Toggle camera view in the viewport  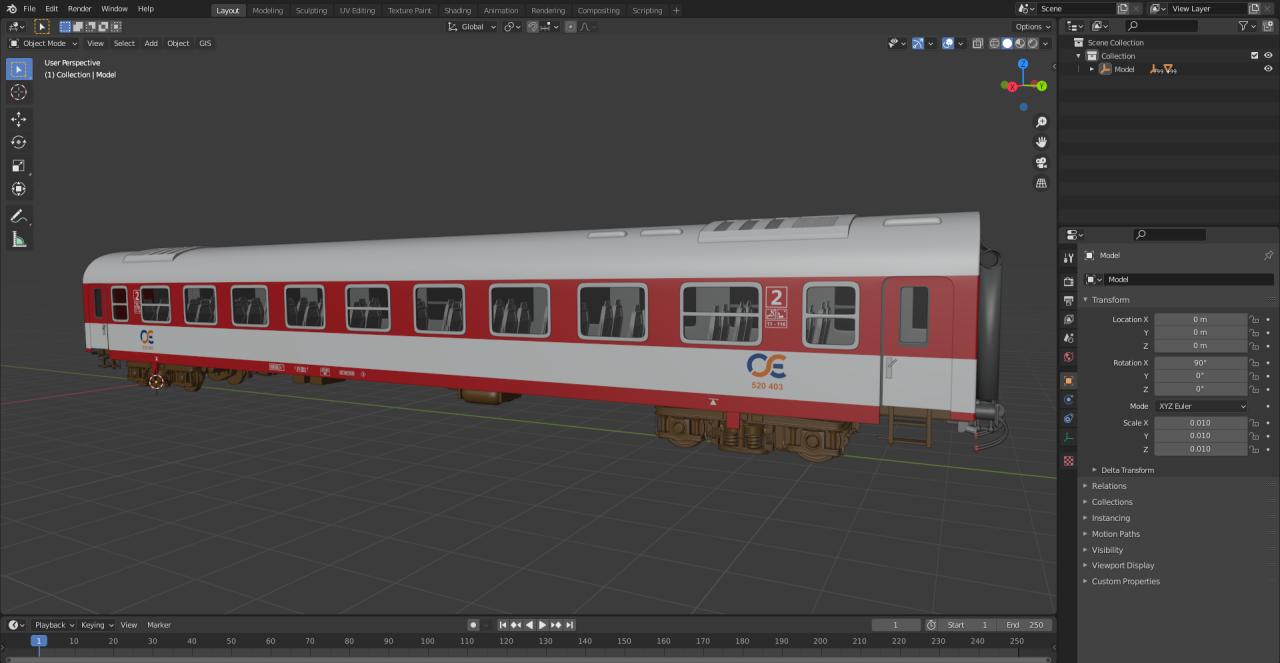point(1041,163)
